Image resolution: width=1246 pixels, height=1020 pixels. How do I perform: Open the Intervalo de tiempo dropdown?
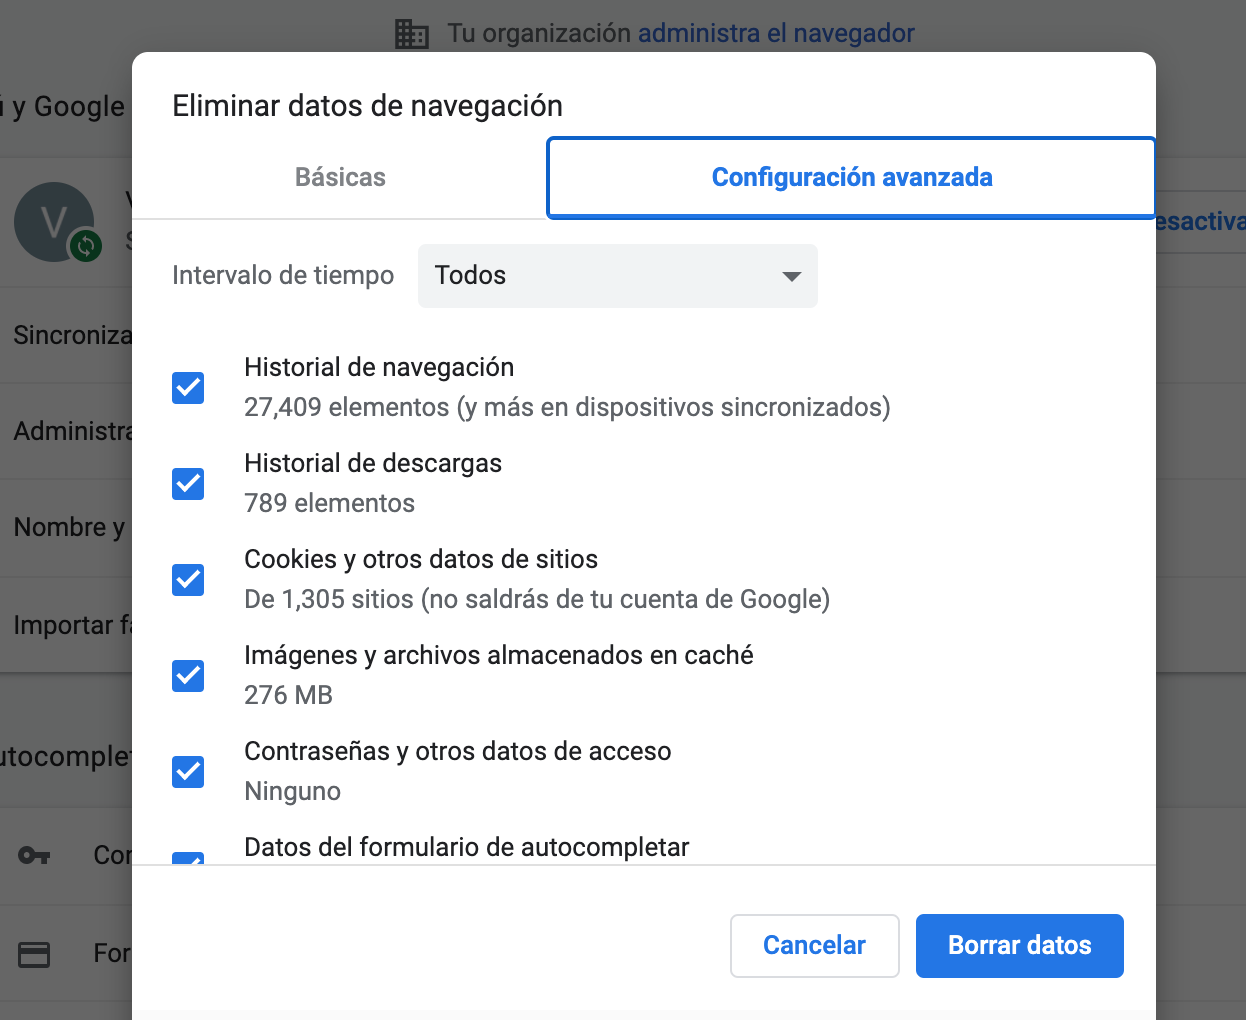pos(618,275)
